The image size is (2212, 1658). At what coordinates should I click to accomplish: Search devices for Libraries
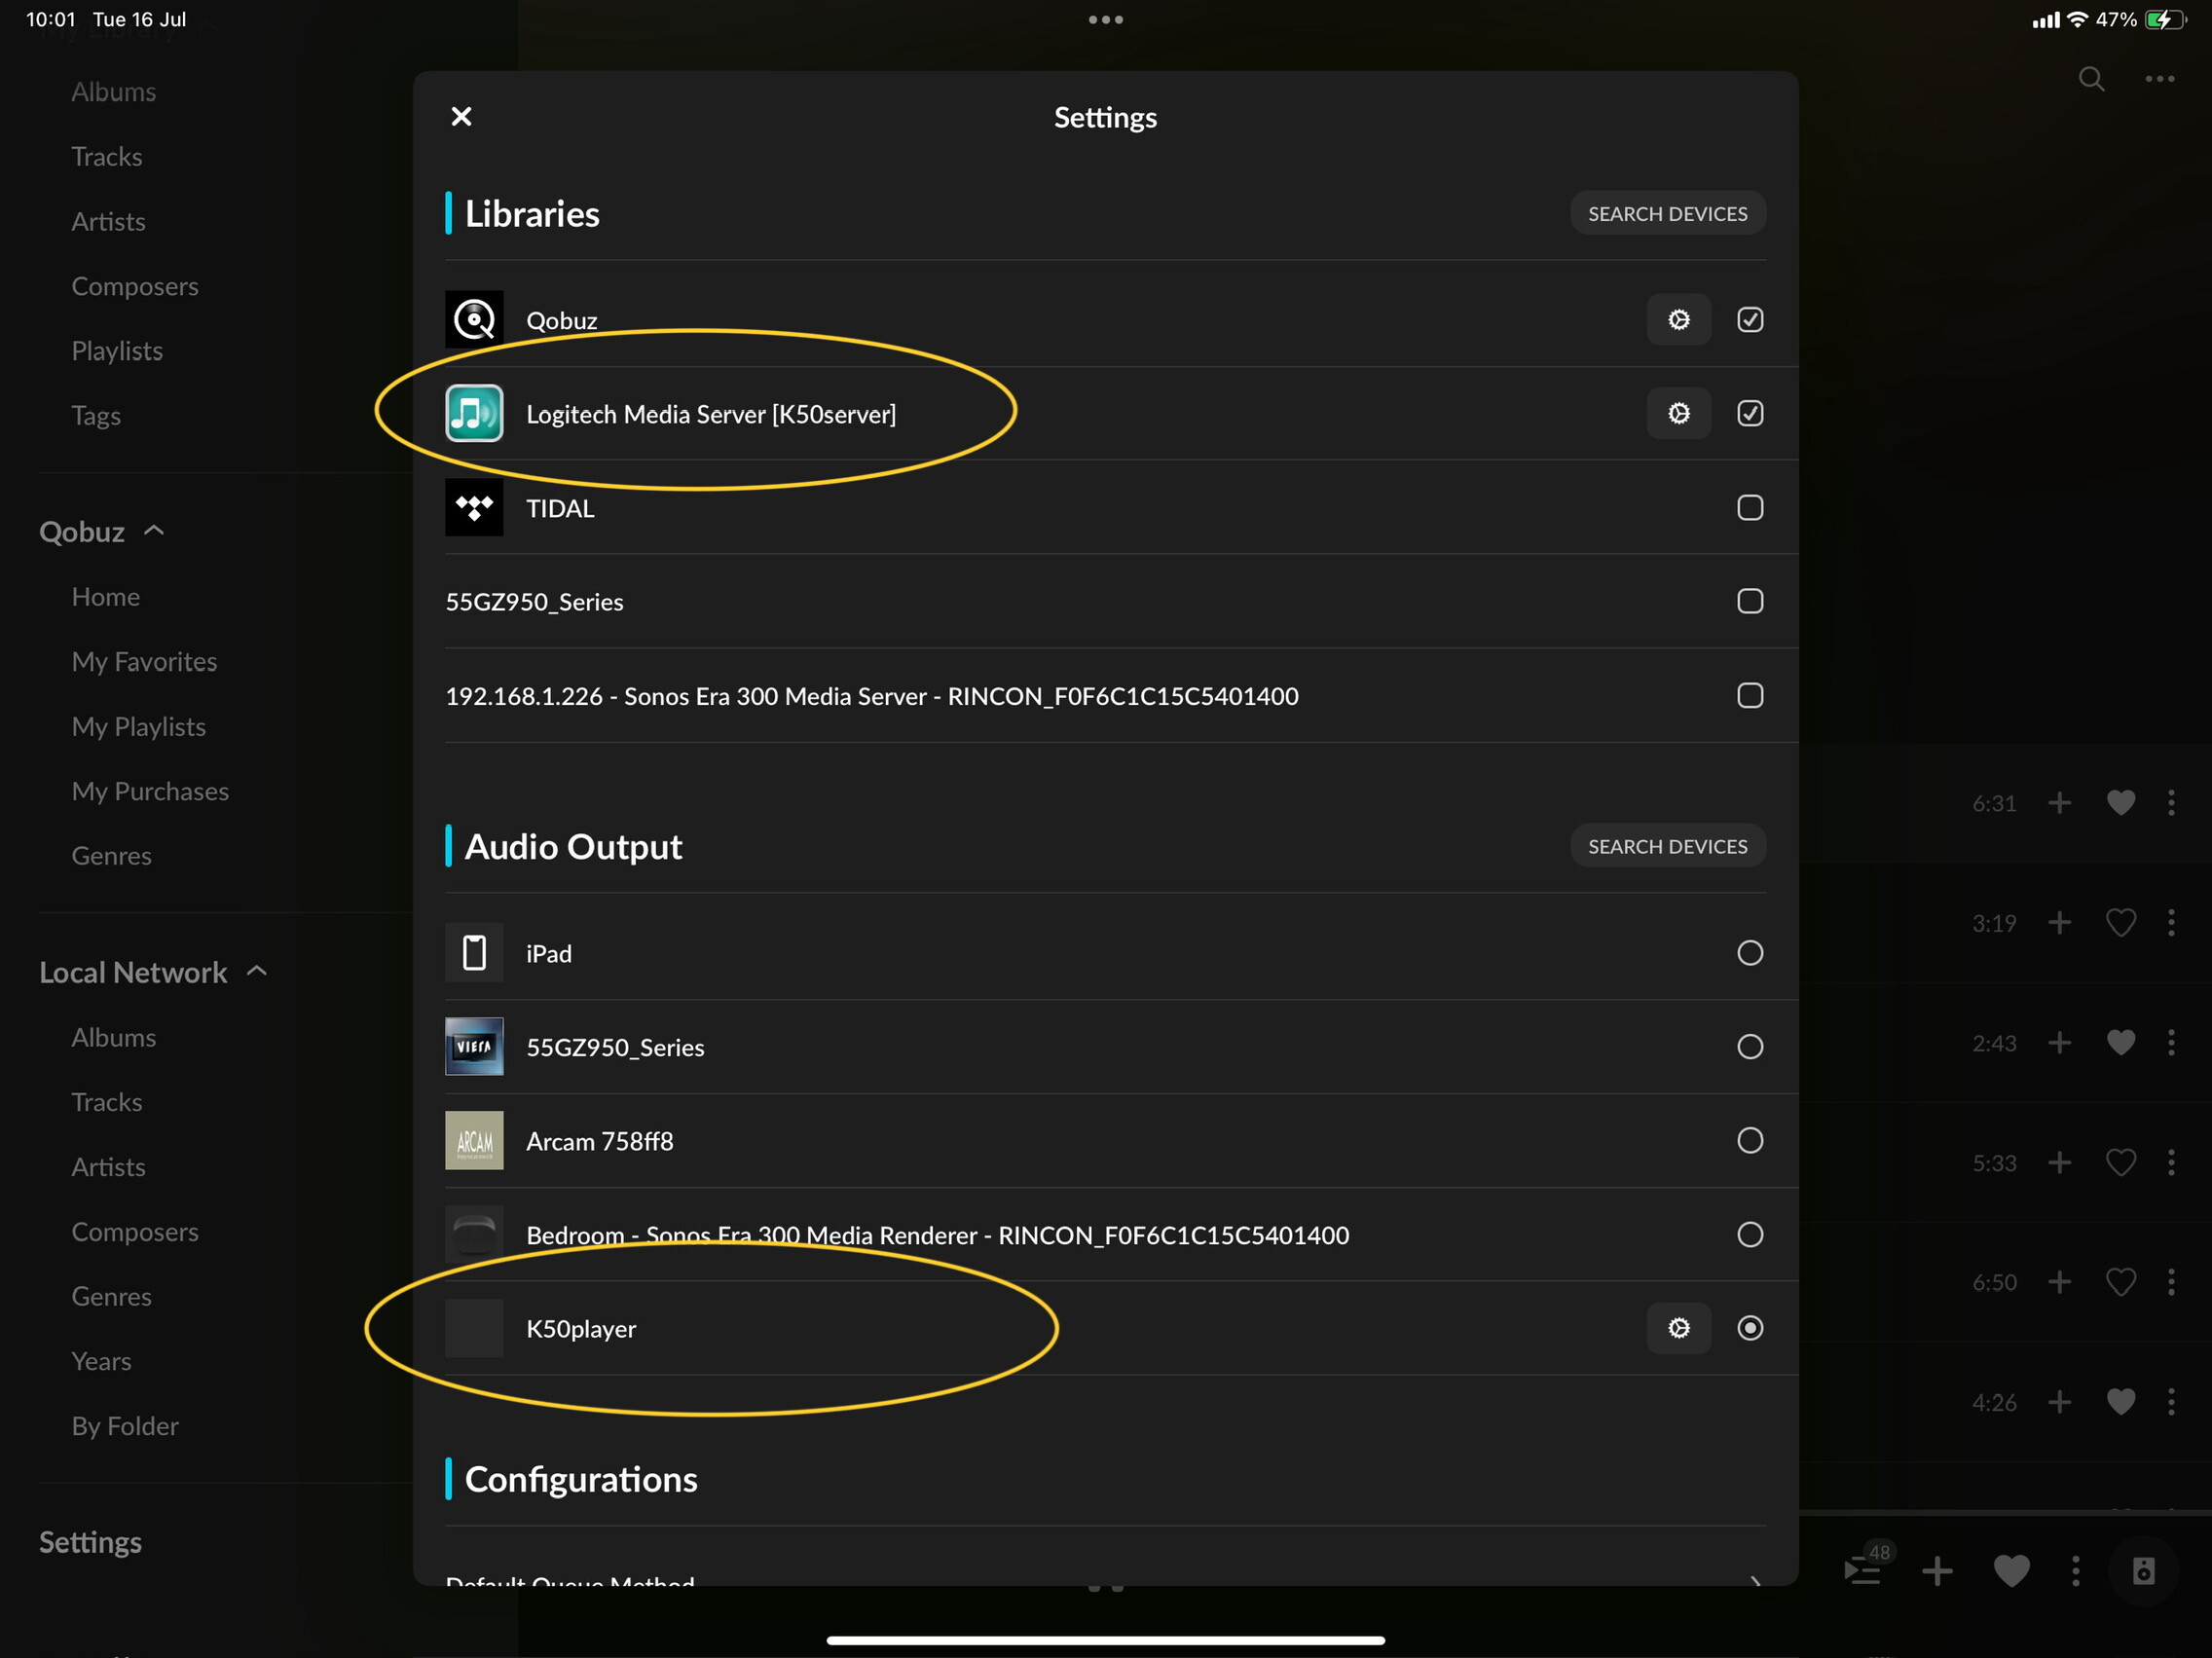(1667, 214)
